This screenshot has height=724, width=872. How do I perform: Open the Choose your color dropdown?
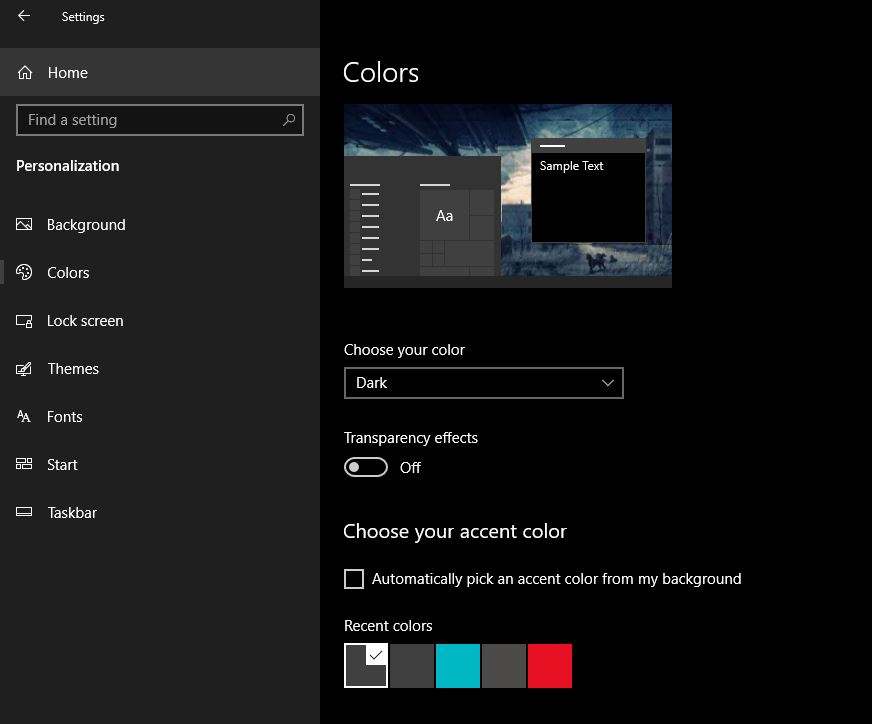483,383
